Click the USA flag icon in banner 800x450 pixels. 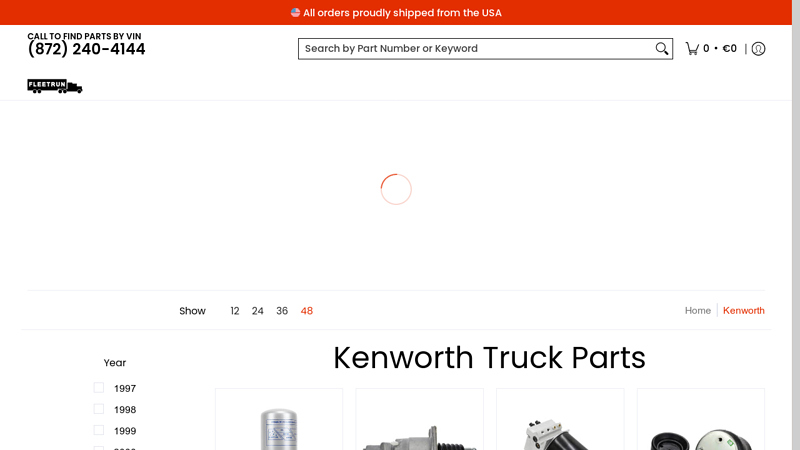pyautogui.click(x=295, y=12)
